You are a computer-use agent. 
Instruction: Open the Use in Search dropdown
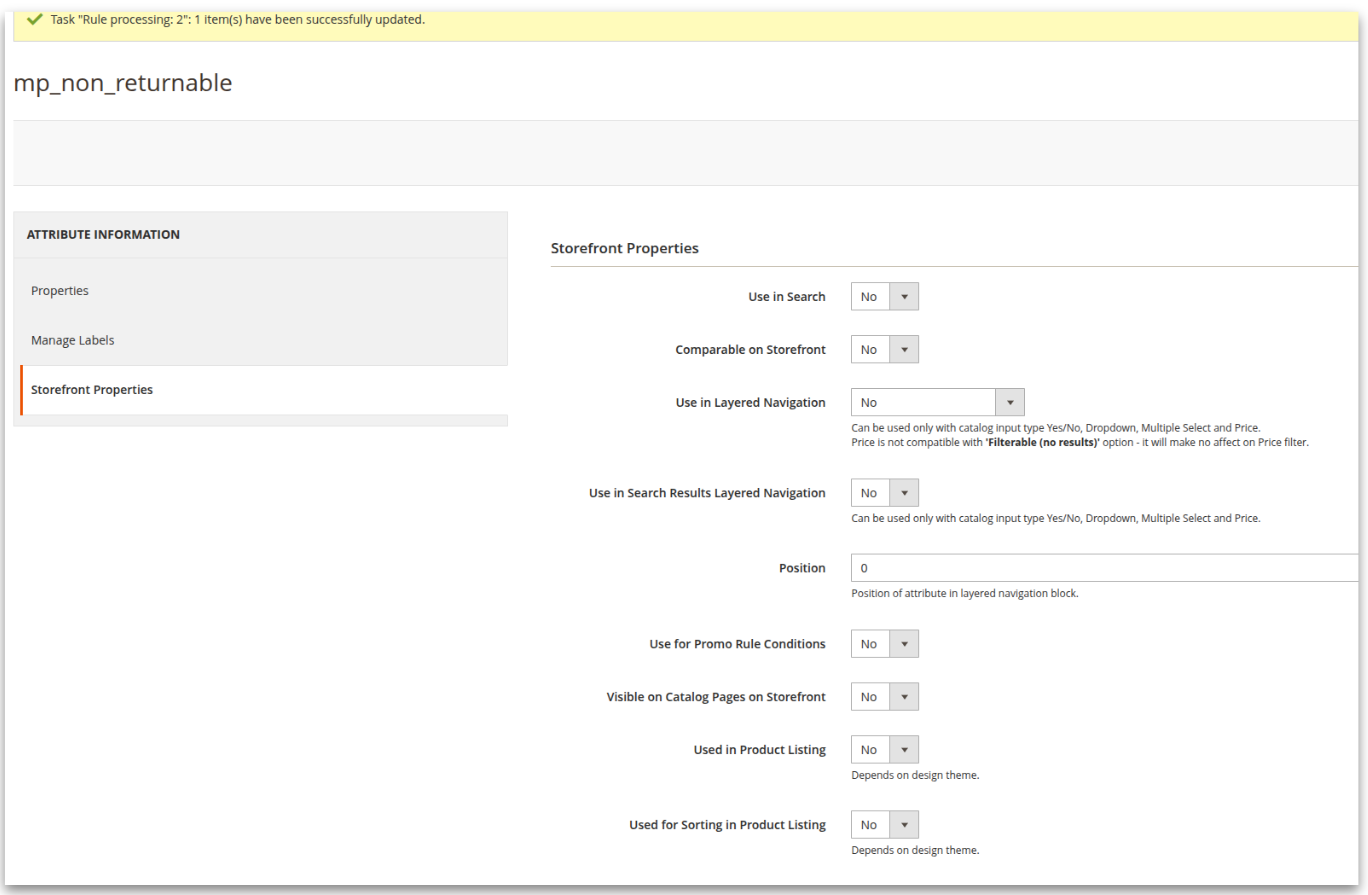click(884, 296)
